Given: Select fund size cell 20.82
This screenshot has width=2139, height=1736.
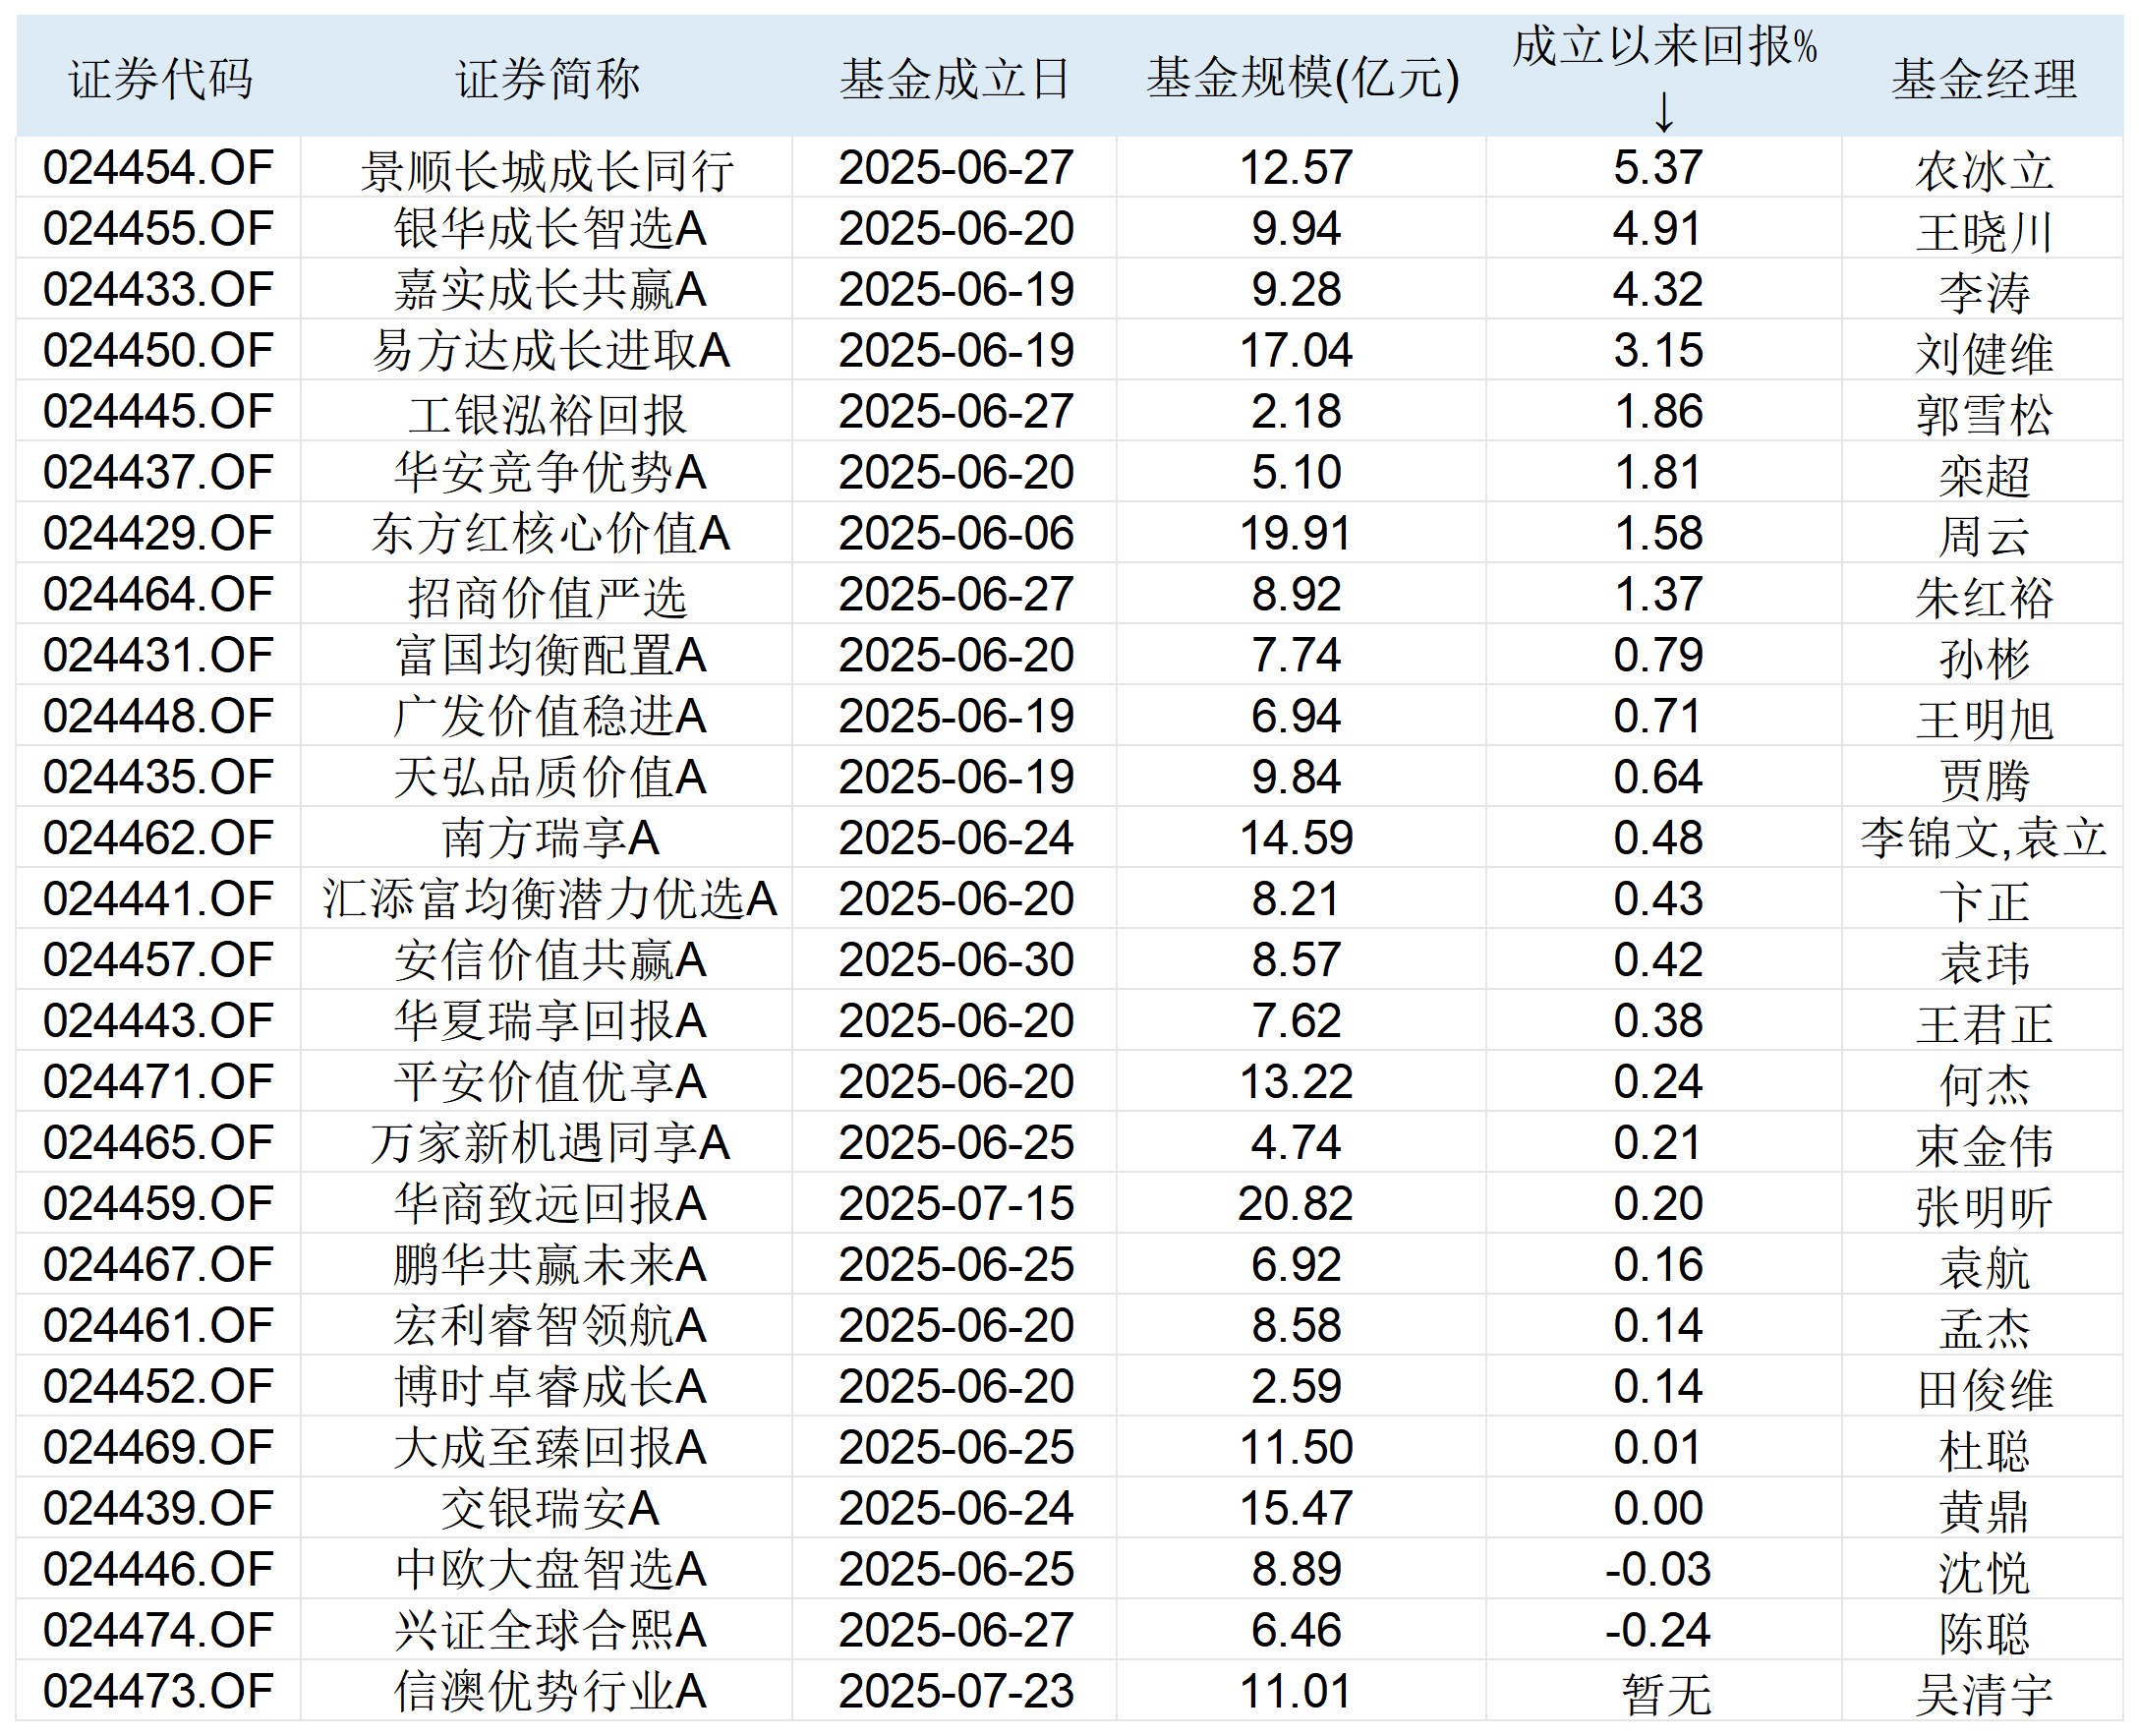Looking at the screenshot, I should 1295,1204.
